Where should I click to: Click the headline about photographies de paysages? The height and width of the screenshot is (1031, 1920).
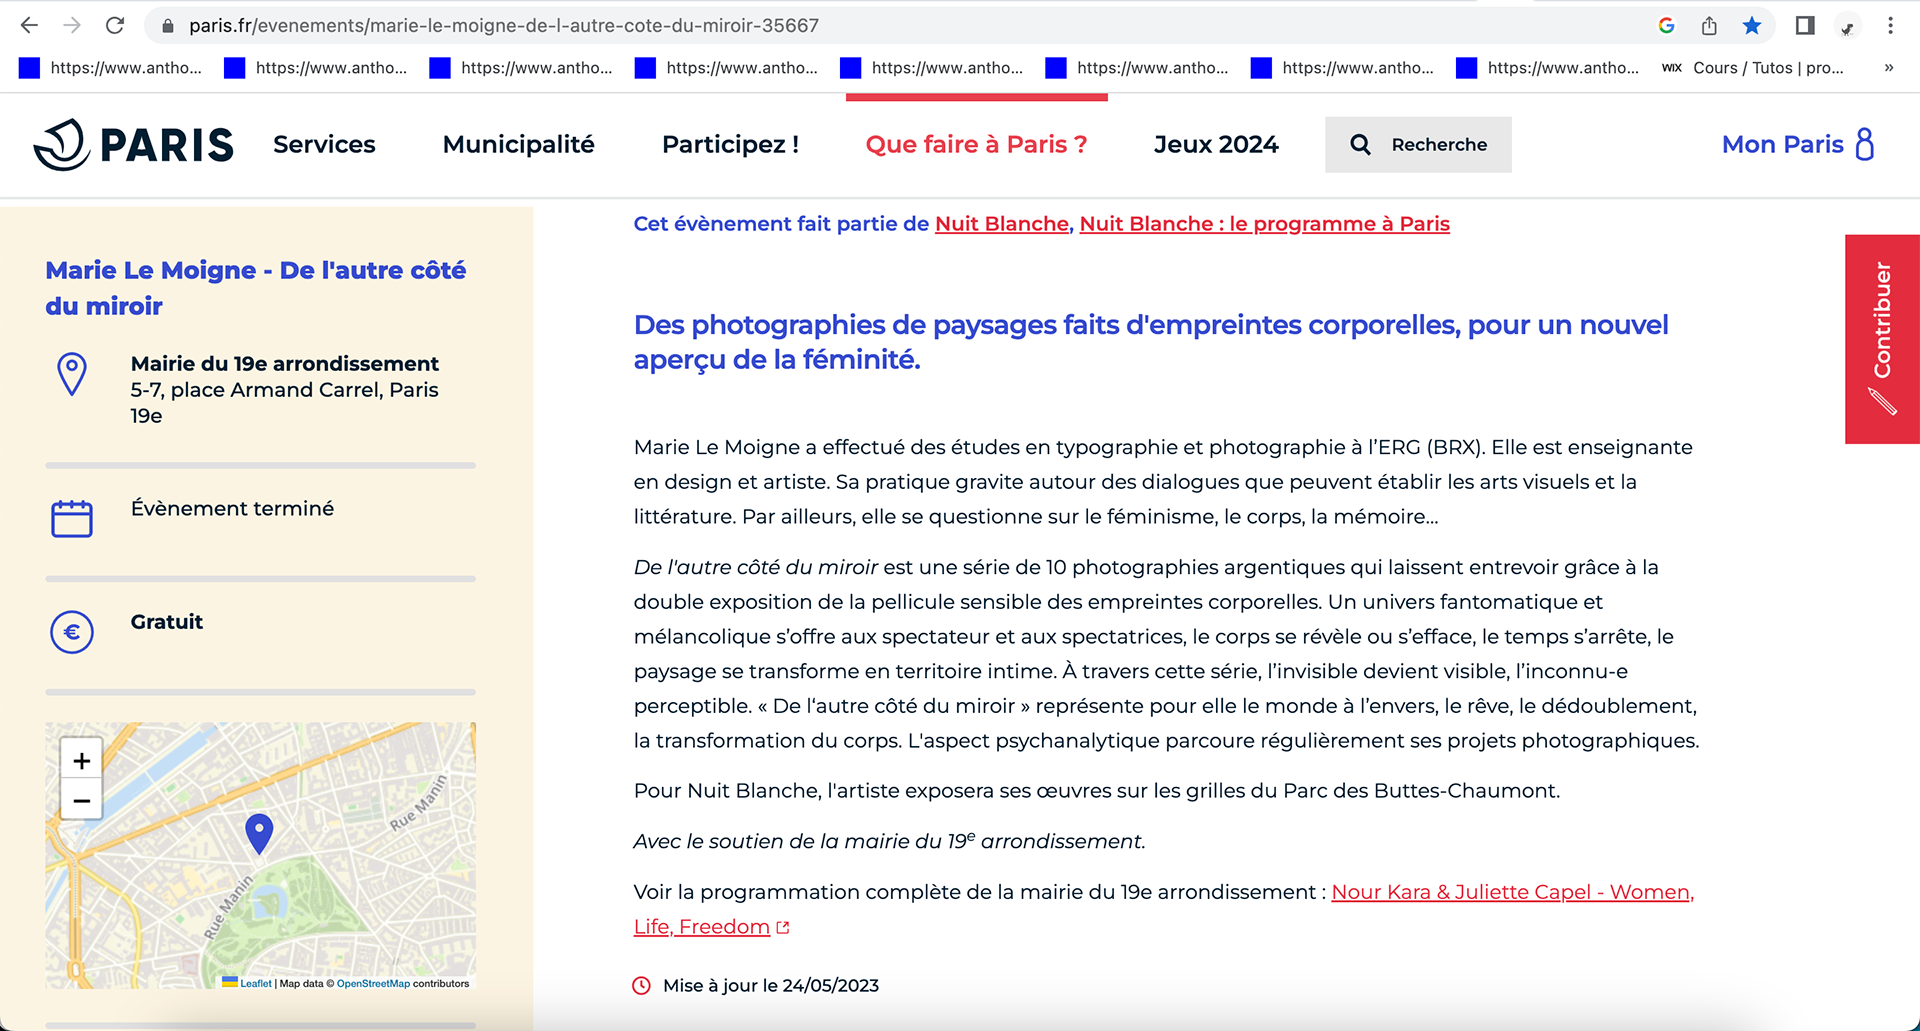pyautogui.click(x=1151, y=342)
